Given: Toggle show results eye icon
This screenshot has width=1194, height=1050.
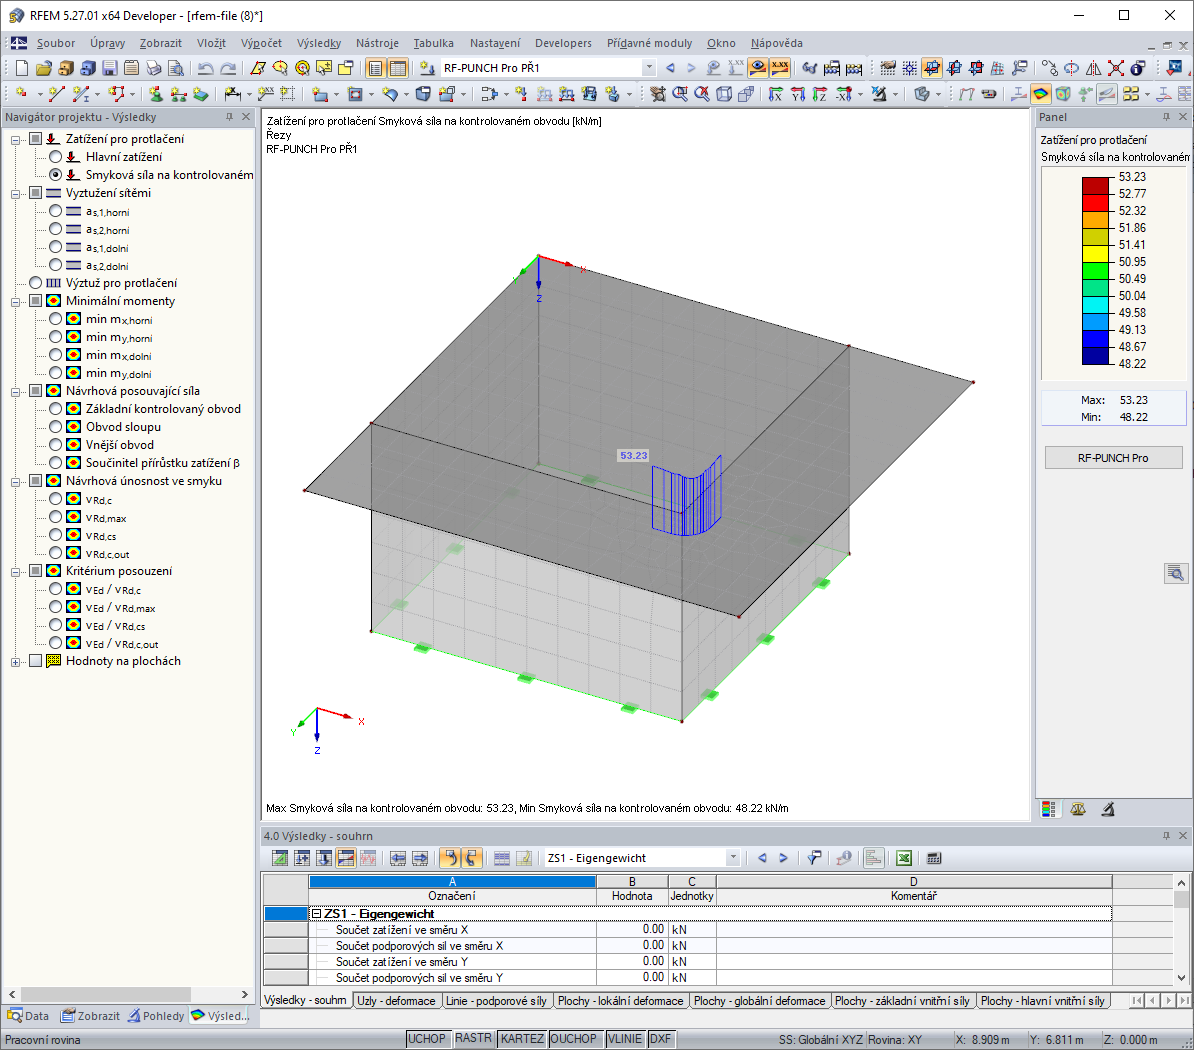Looking at the screenshot, I should point(758,69).
